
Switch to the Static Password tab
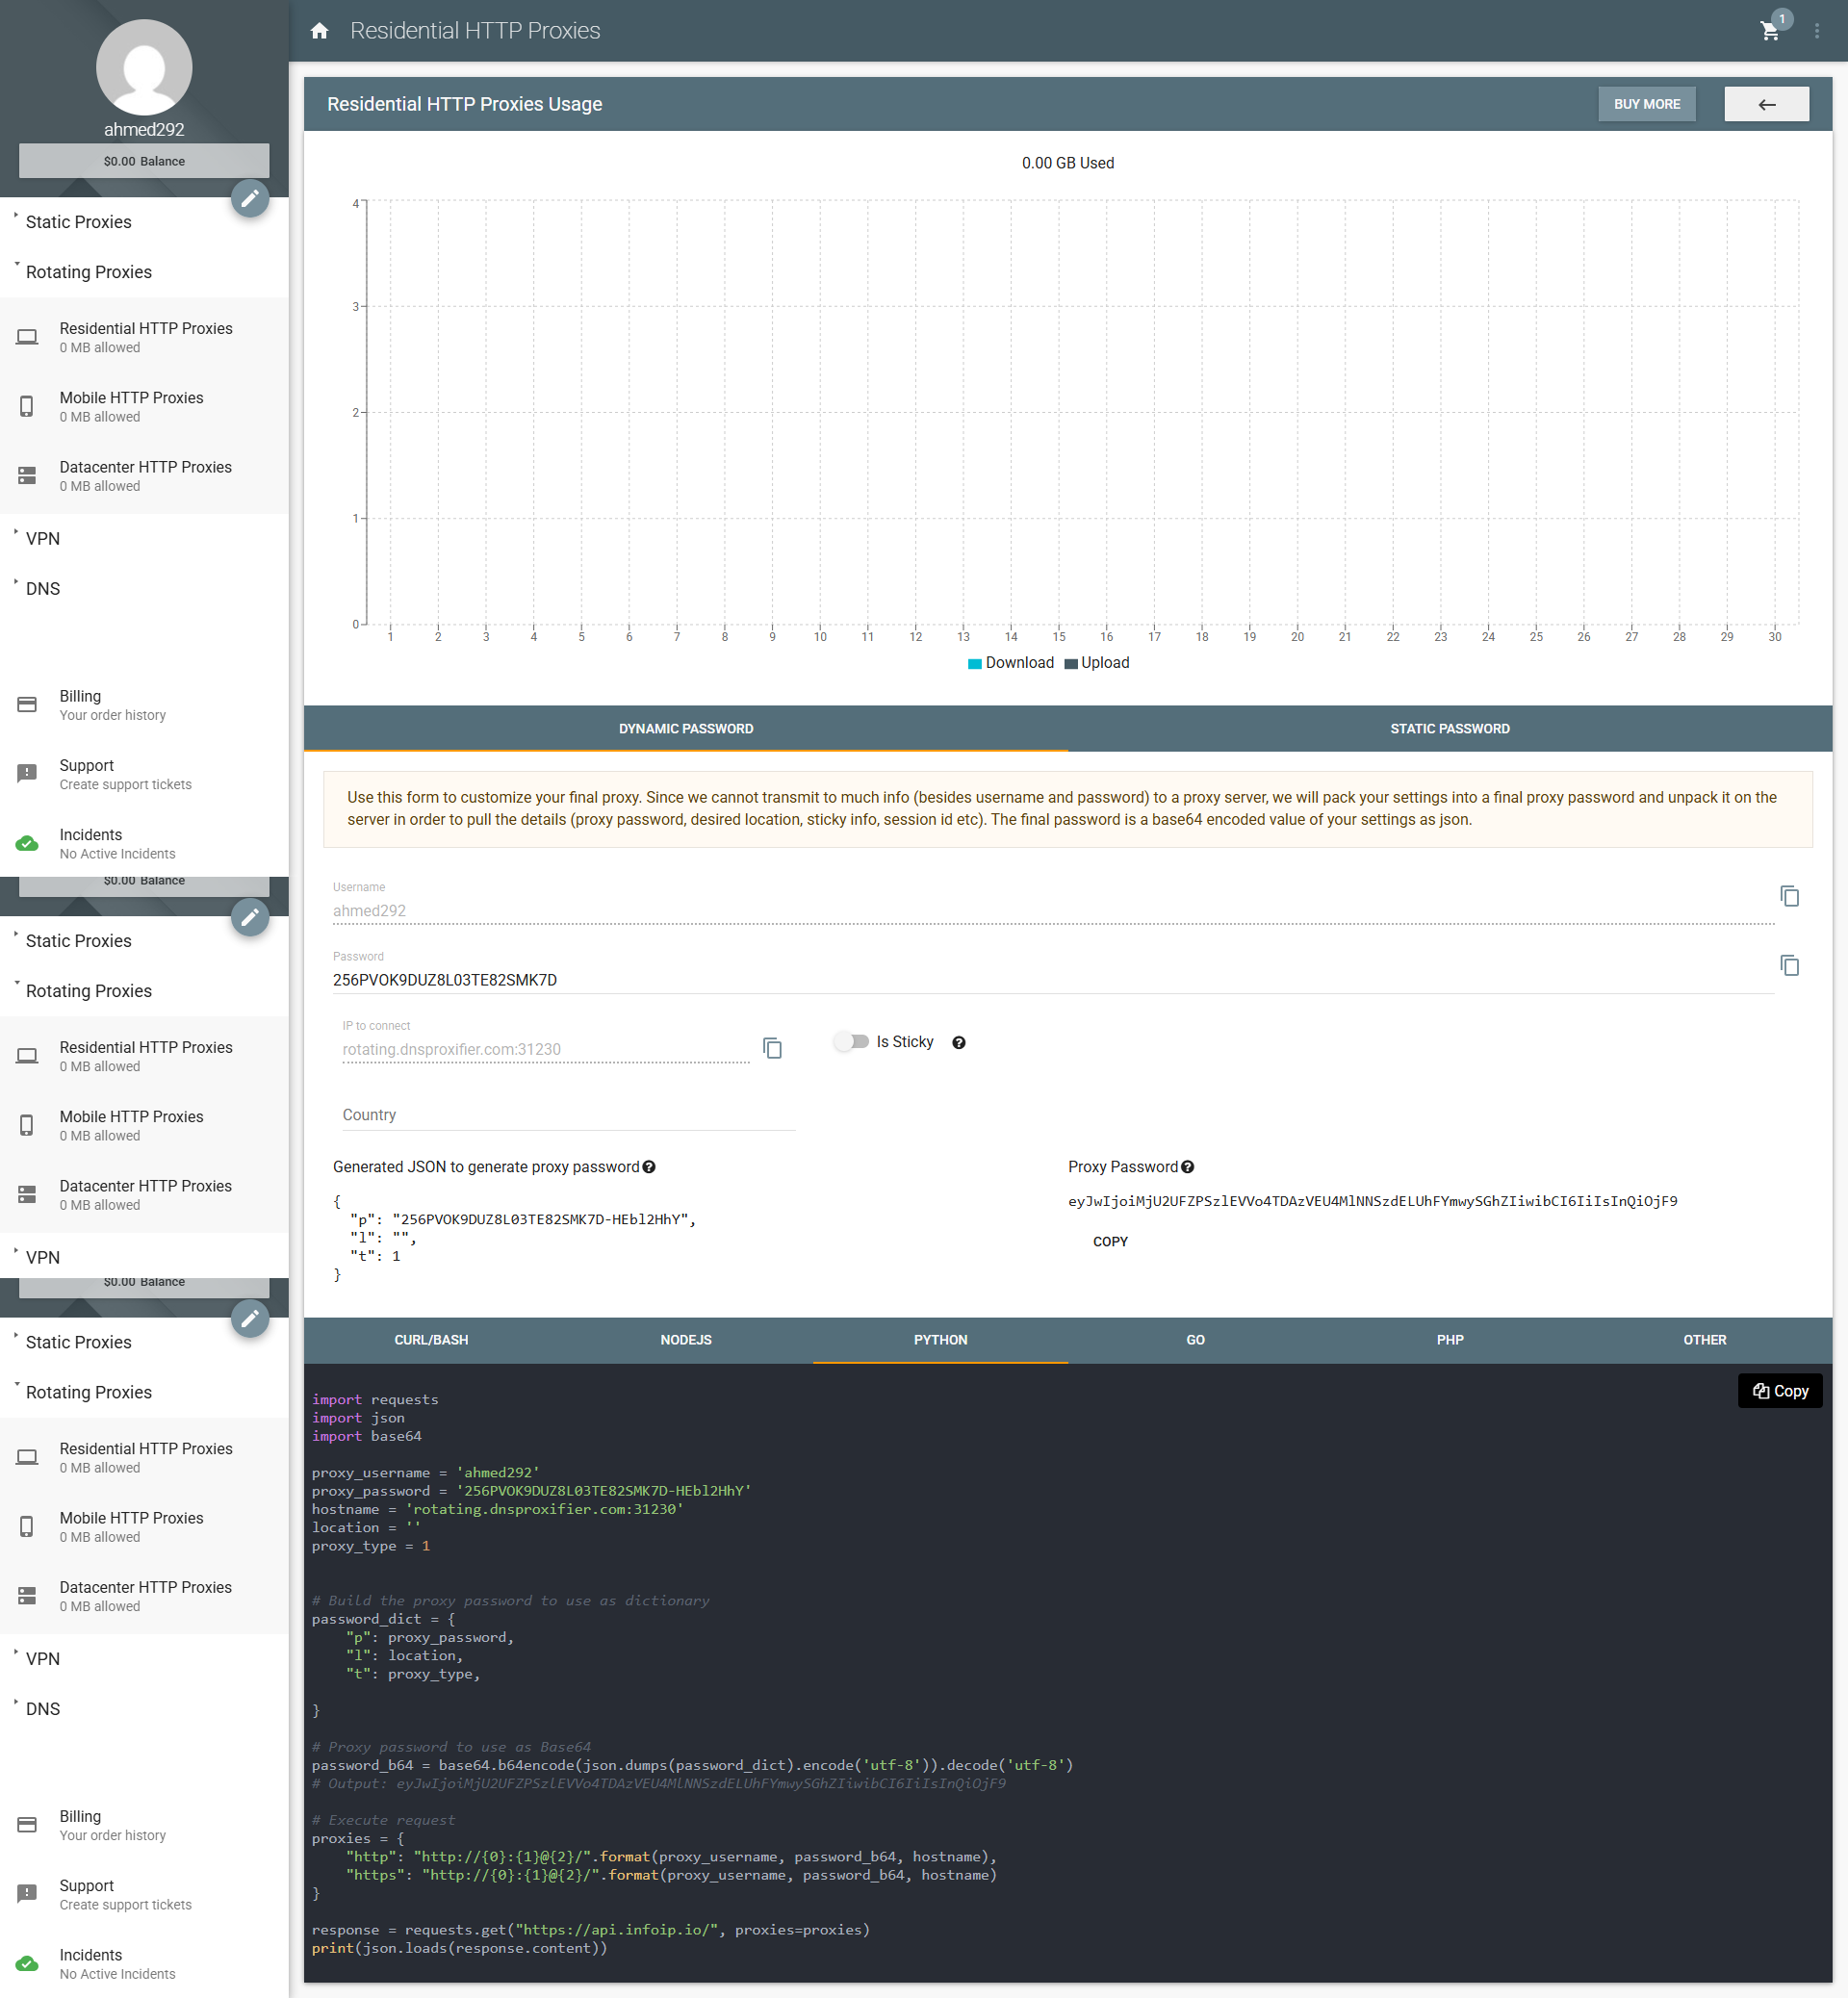tap(1449, 729)
